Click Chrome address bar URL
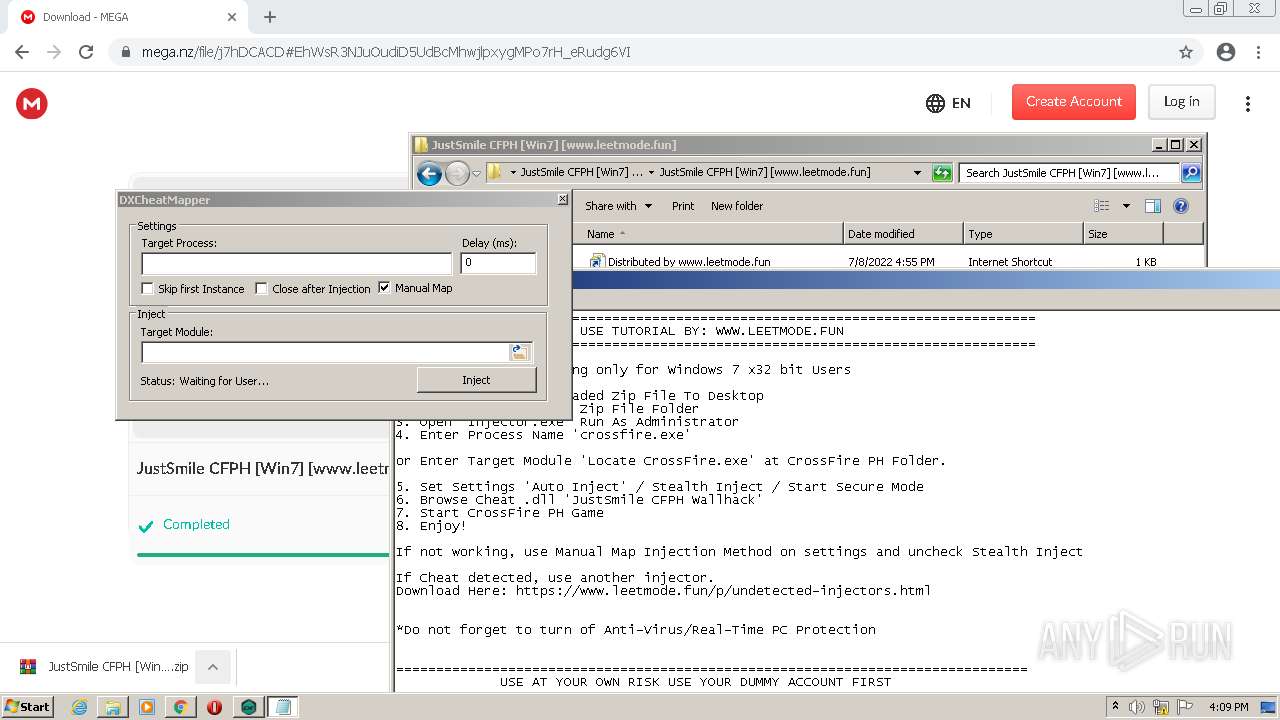 tap(386, 52)
